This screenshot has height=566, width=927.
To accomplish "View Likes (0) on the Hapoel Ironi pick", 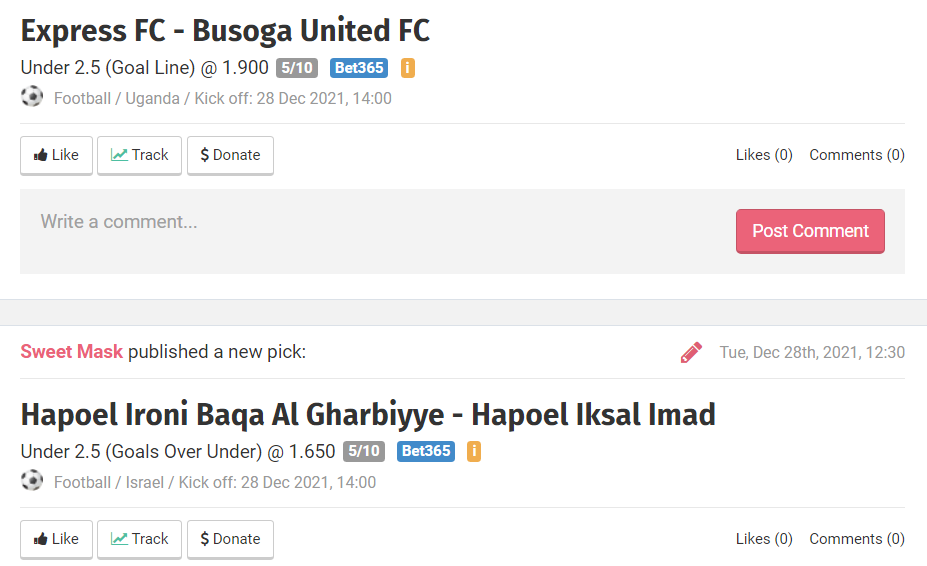I will [764, 539].
